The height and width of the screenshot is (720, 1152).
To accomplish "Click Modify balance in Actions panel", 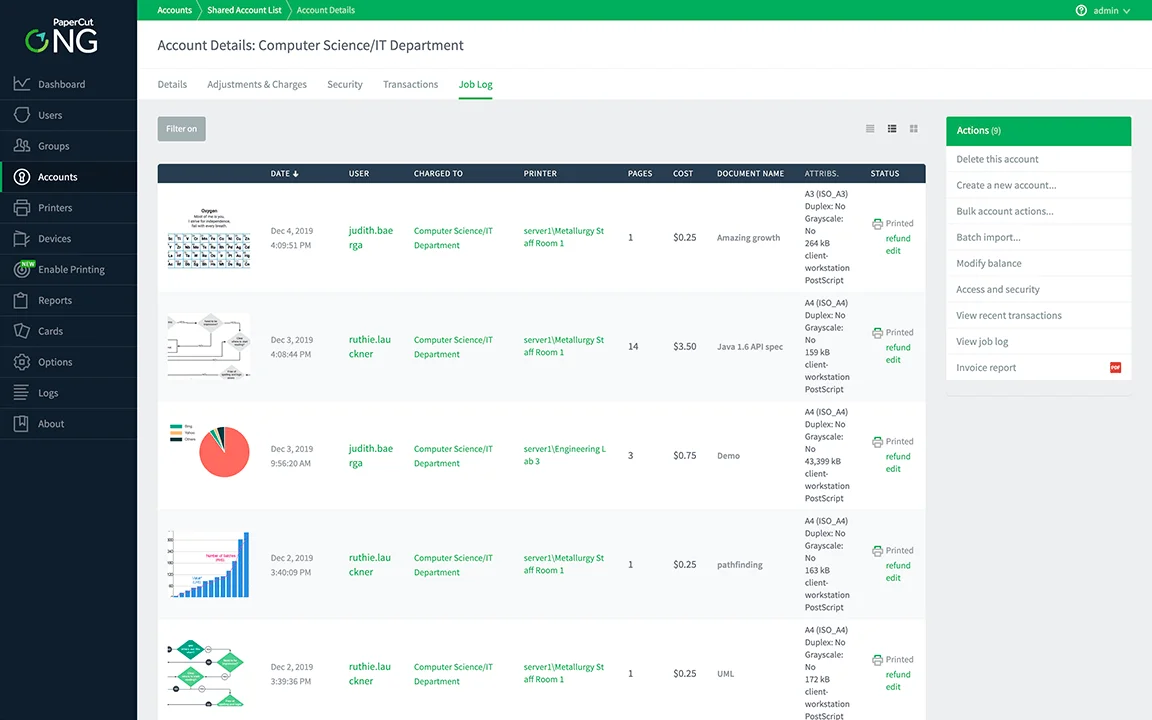I will pos(988,263).
